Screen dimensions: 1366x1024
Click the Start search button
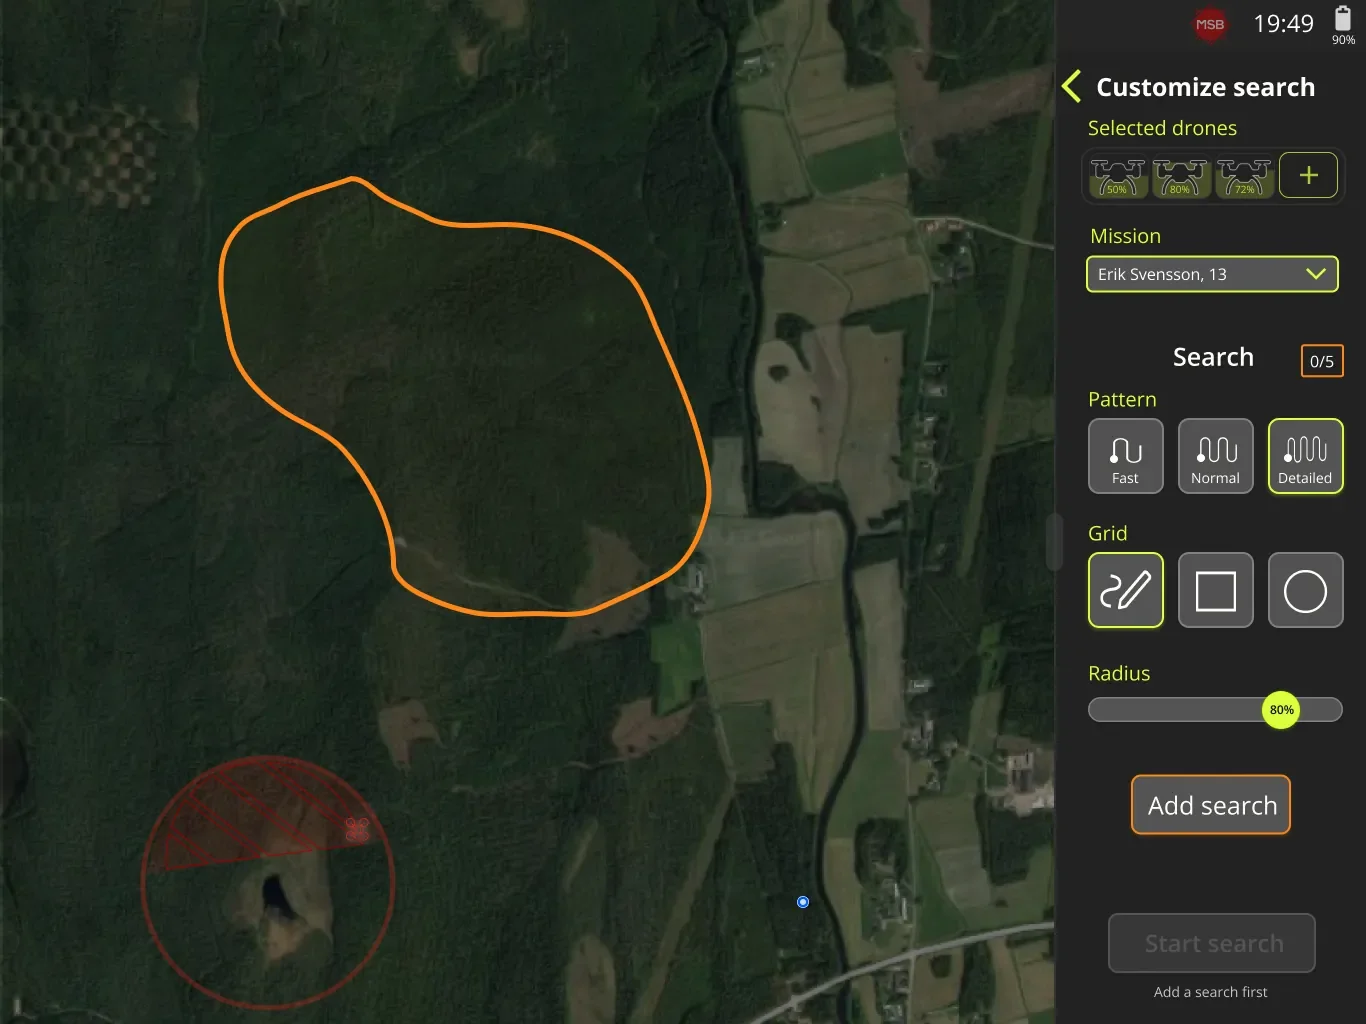tap(1212, 943)
